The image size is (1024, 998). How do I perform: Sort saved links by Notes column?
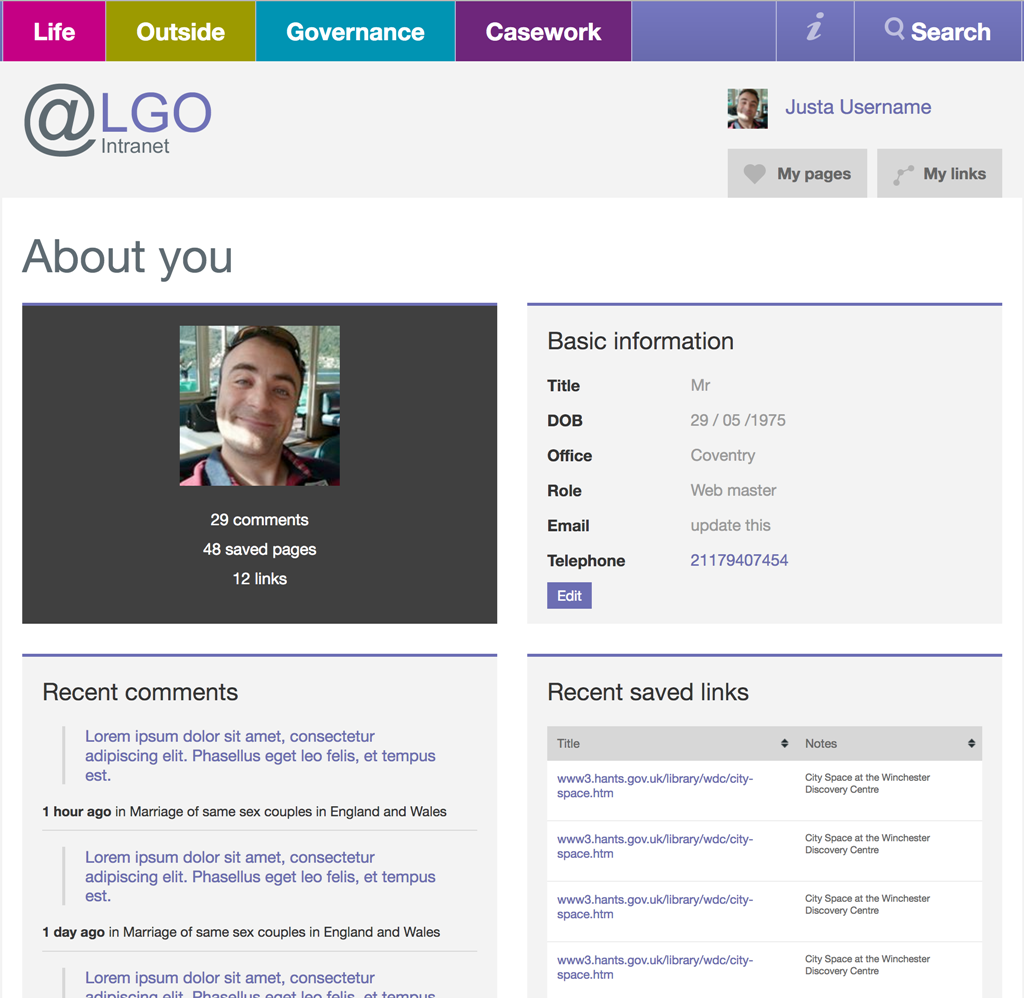pos(971,744)
